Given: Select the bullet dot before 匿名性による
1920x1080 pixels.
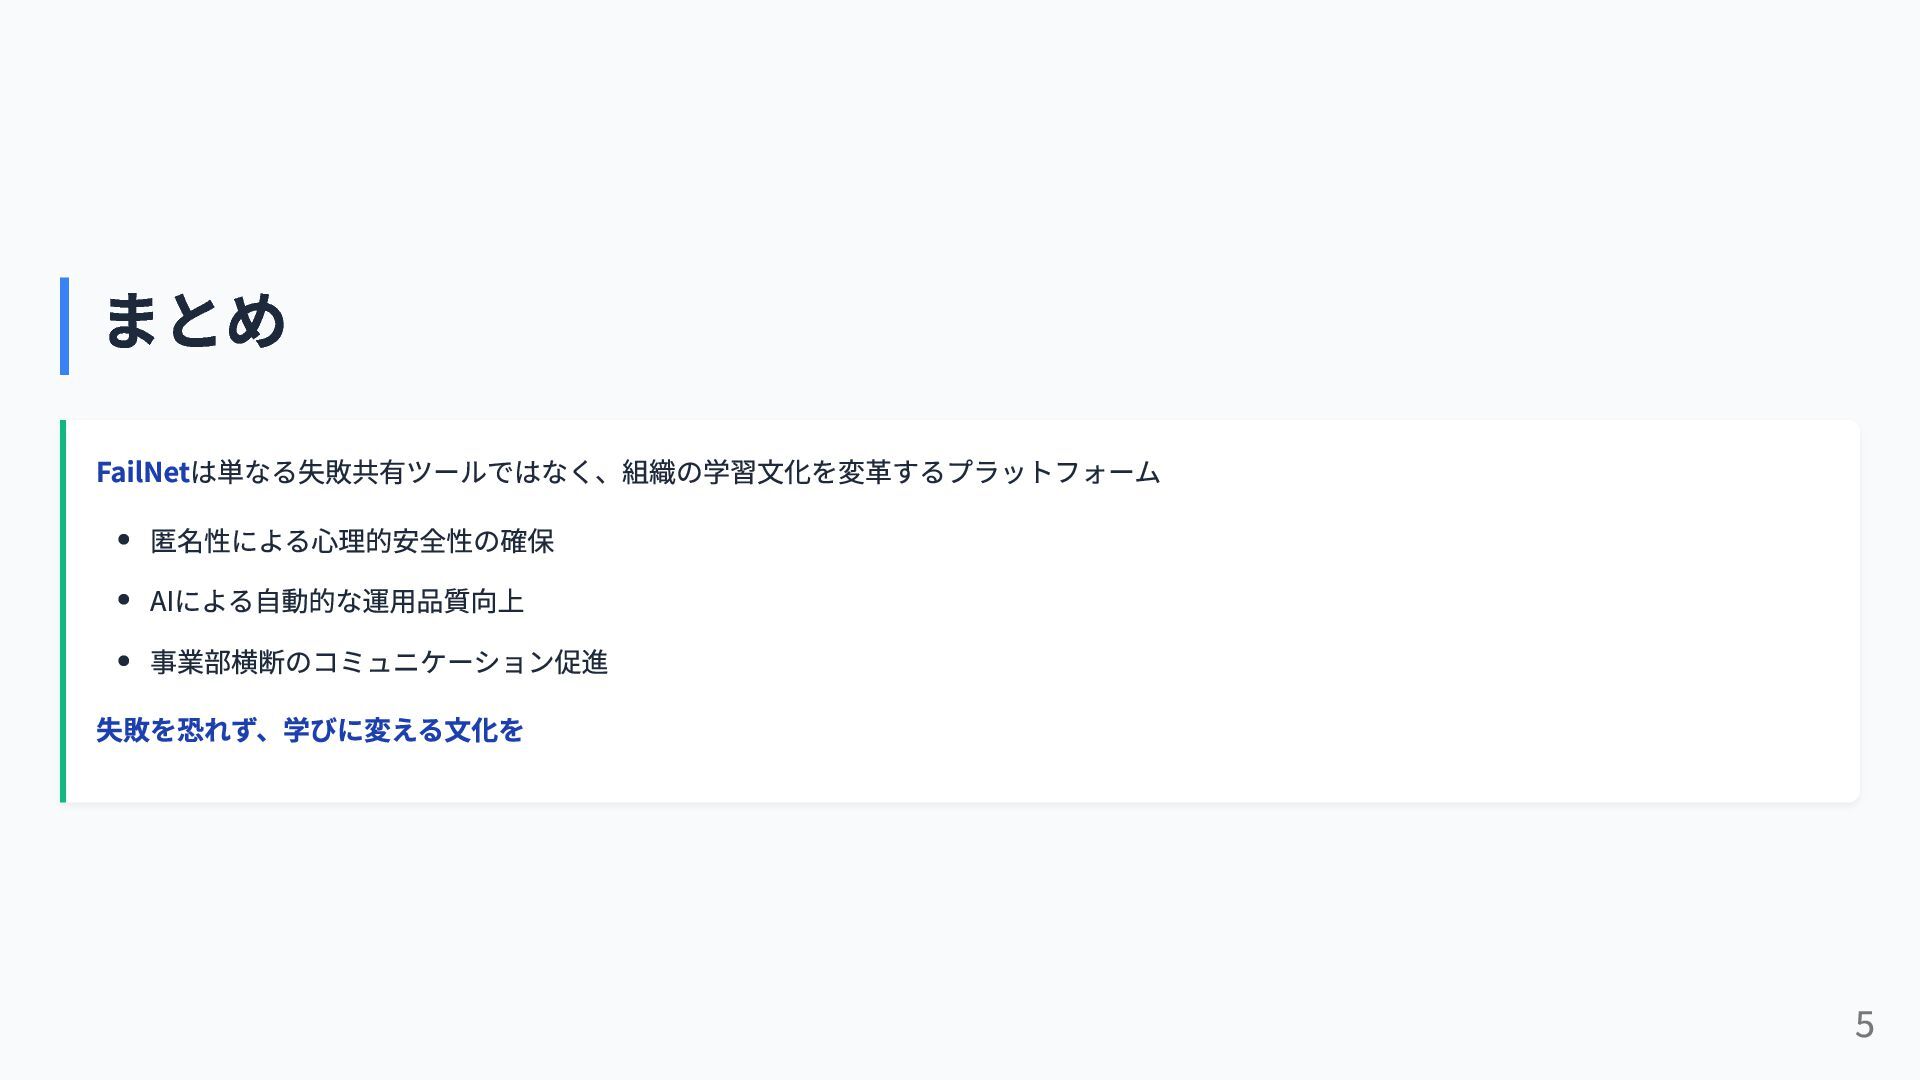Looking at the screenshot, I should pyautogui.click(x=124, y=540).
